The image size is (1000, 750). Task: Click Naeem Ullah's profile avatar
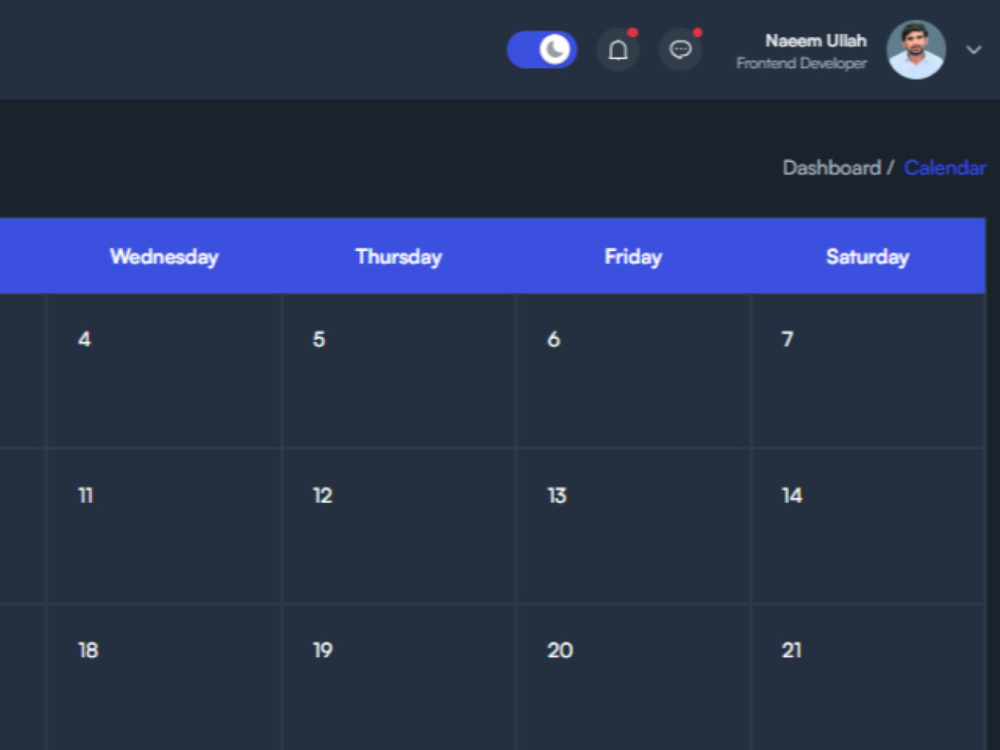pyautogui.click(x=916, y=50)
